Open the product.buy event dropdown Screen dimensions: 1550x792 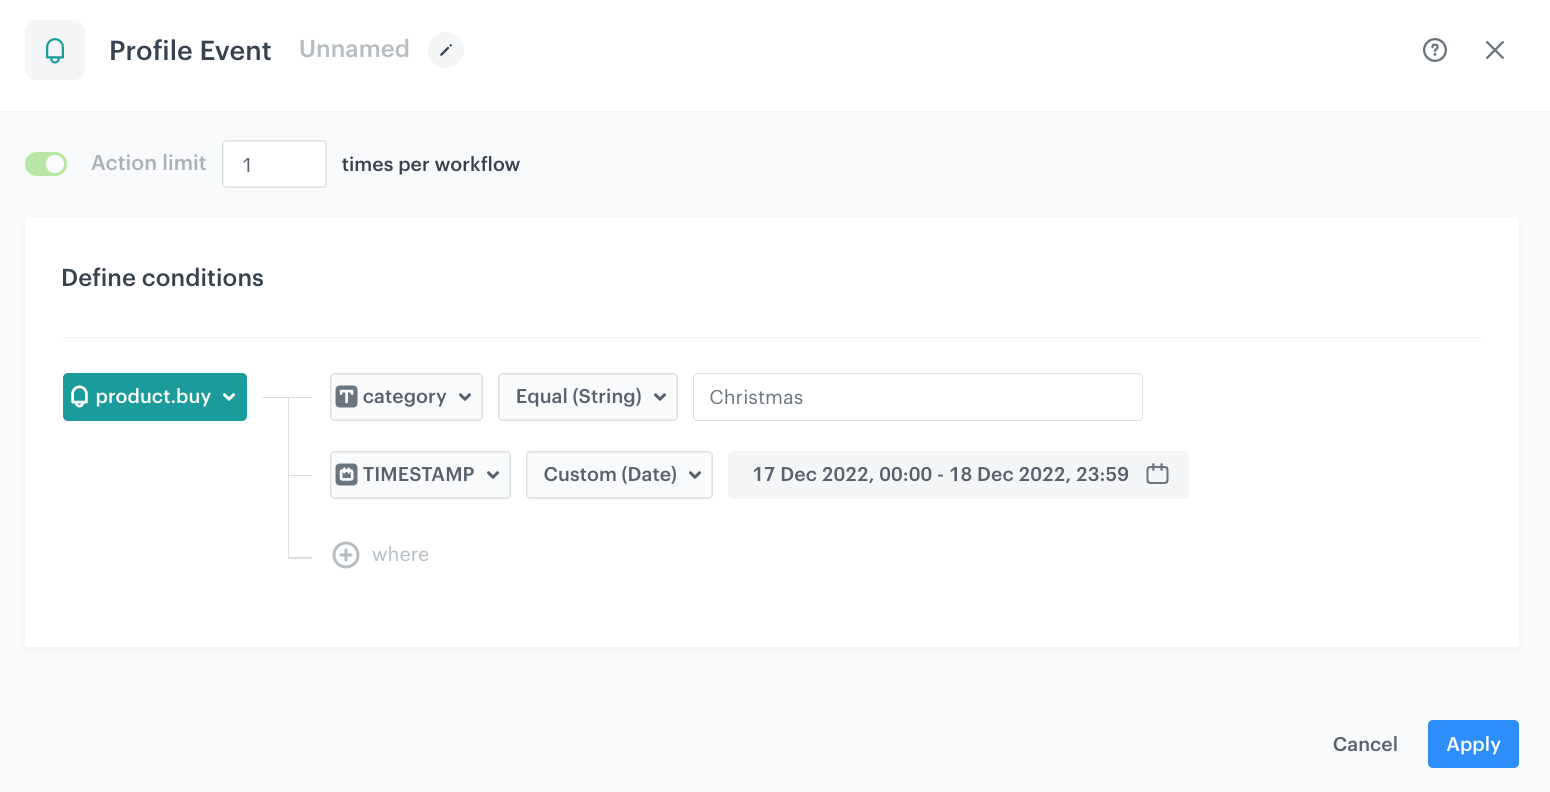pyautogui.click(x=155, y=397)
